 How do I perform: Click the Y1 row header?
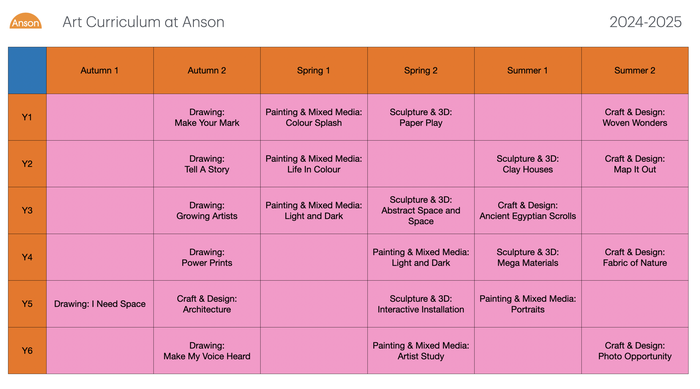click(x=27, y=117)
